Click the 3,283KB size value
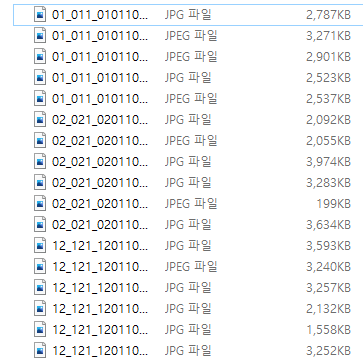 point(328,183)
